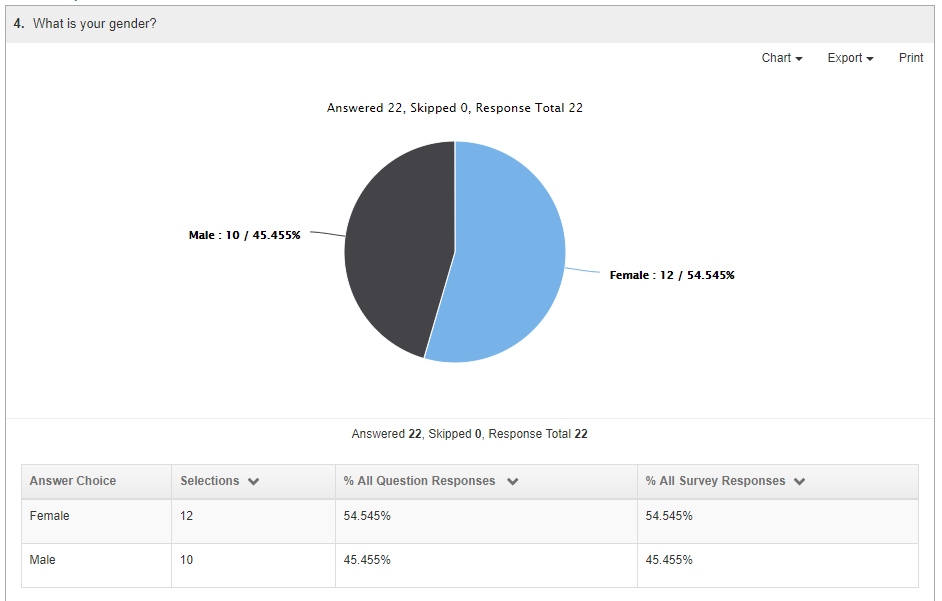Click the response summary line above the table
Viewport: 942px width, 601px height.
coord(469,434)
